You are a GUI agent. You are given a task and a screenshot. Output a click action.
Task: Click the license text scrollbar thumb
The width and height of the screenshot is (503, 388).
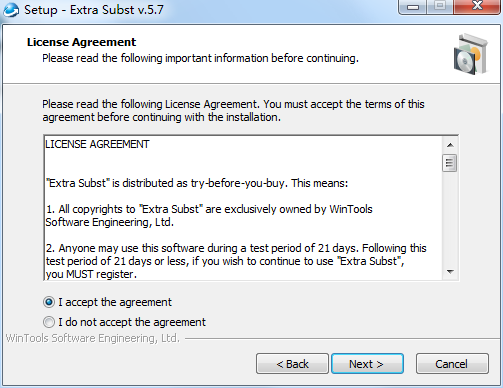point(450,163)
